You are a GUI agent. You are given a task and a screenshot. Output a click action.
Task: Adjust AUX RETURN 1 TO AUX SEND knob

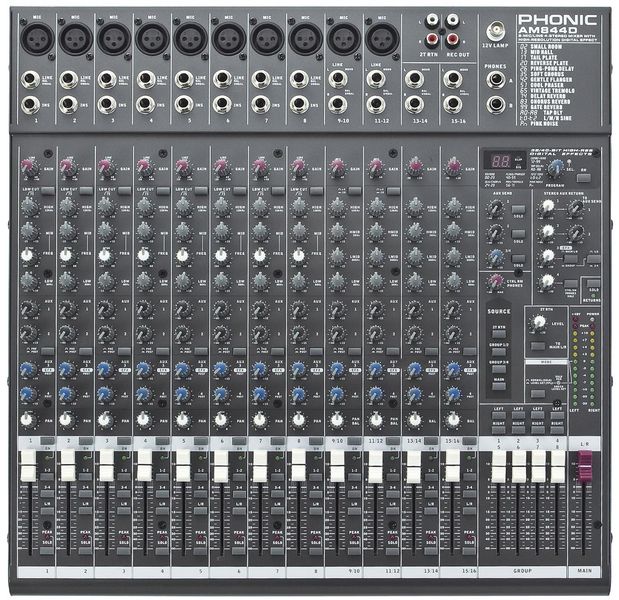tap(577, 208)
